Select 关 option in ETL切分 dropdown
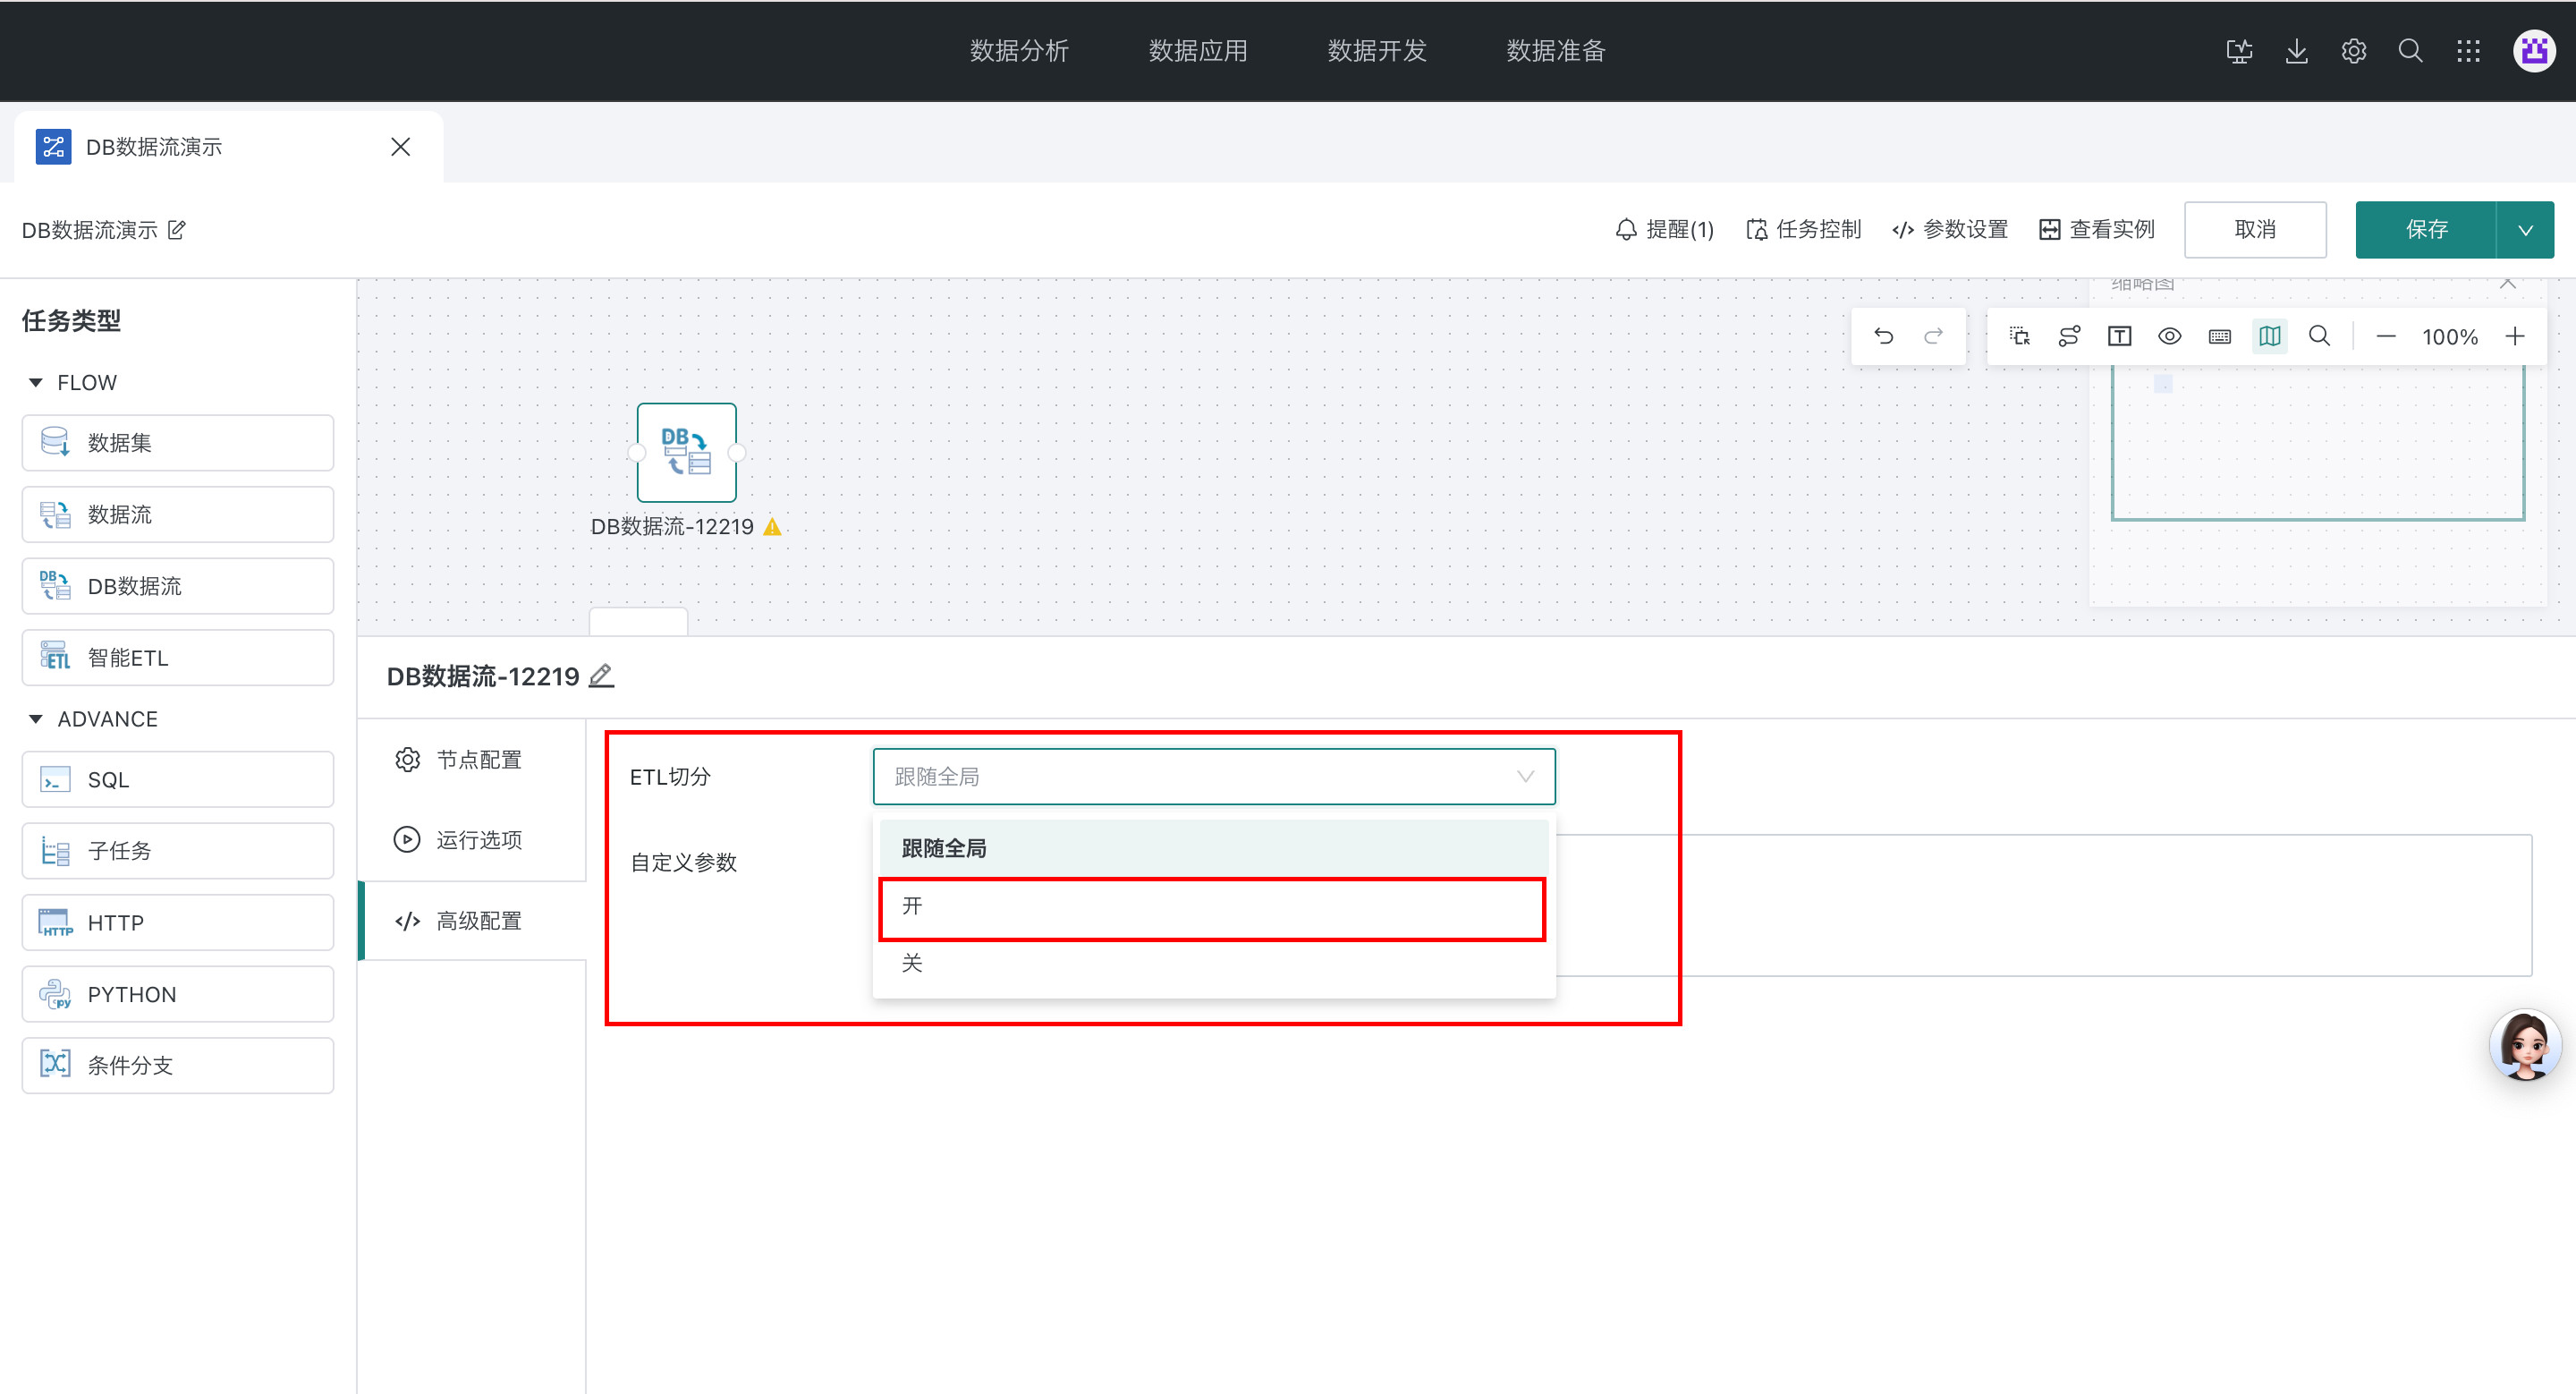Viewport: 2576px width, 1394px height. [x=1211, y=963]
